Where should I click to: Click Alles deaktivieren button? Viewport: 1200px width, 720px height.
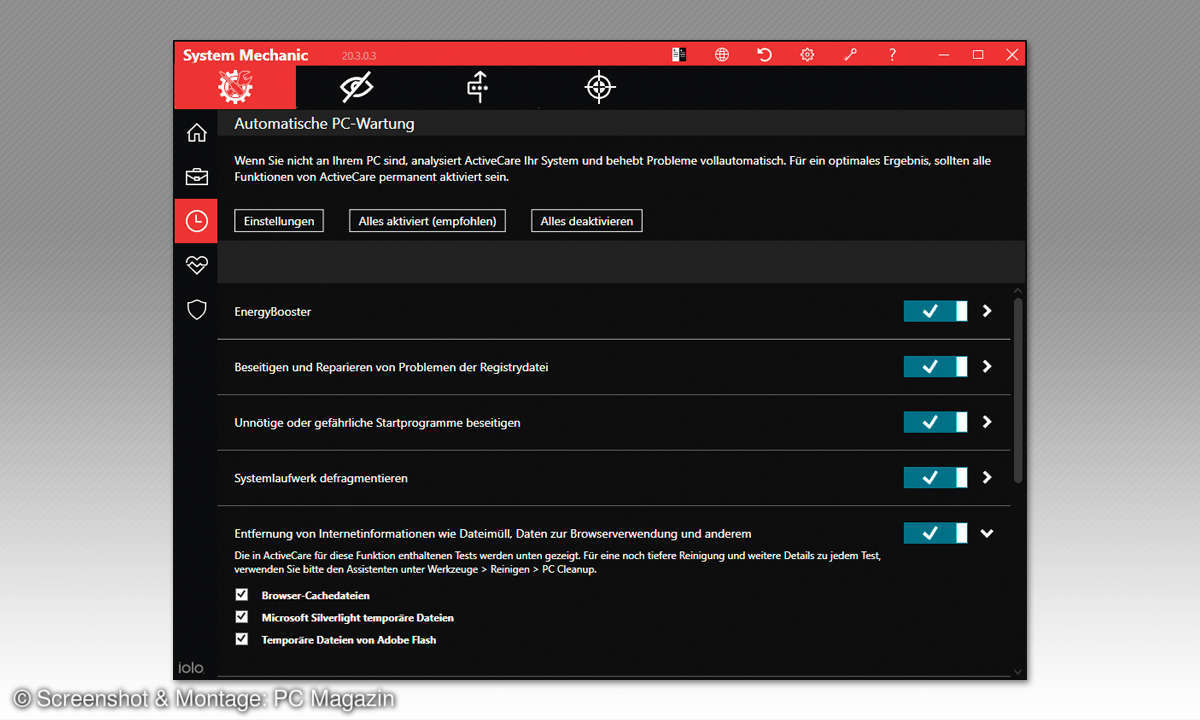(x=587, y=221)
